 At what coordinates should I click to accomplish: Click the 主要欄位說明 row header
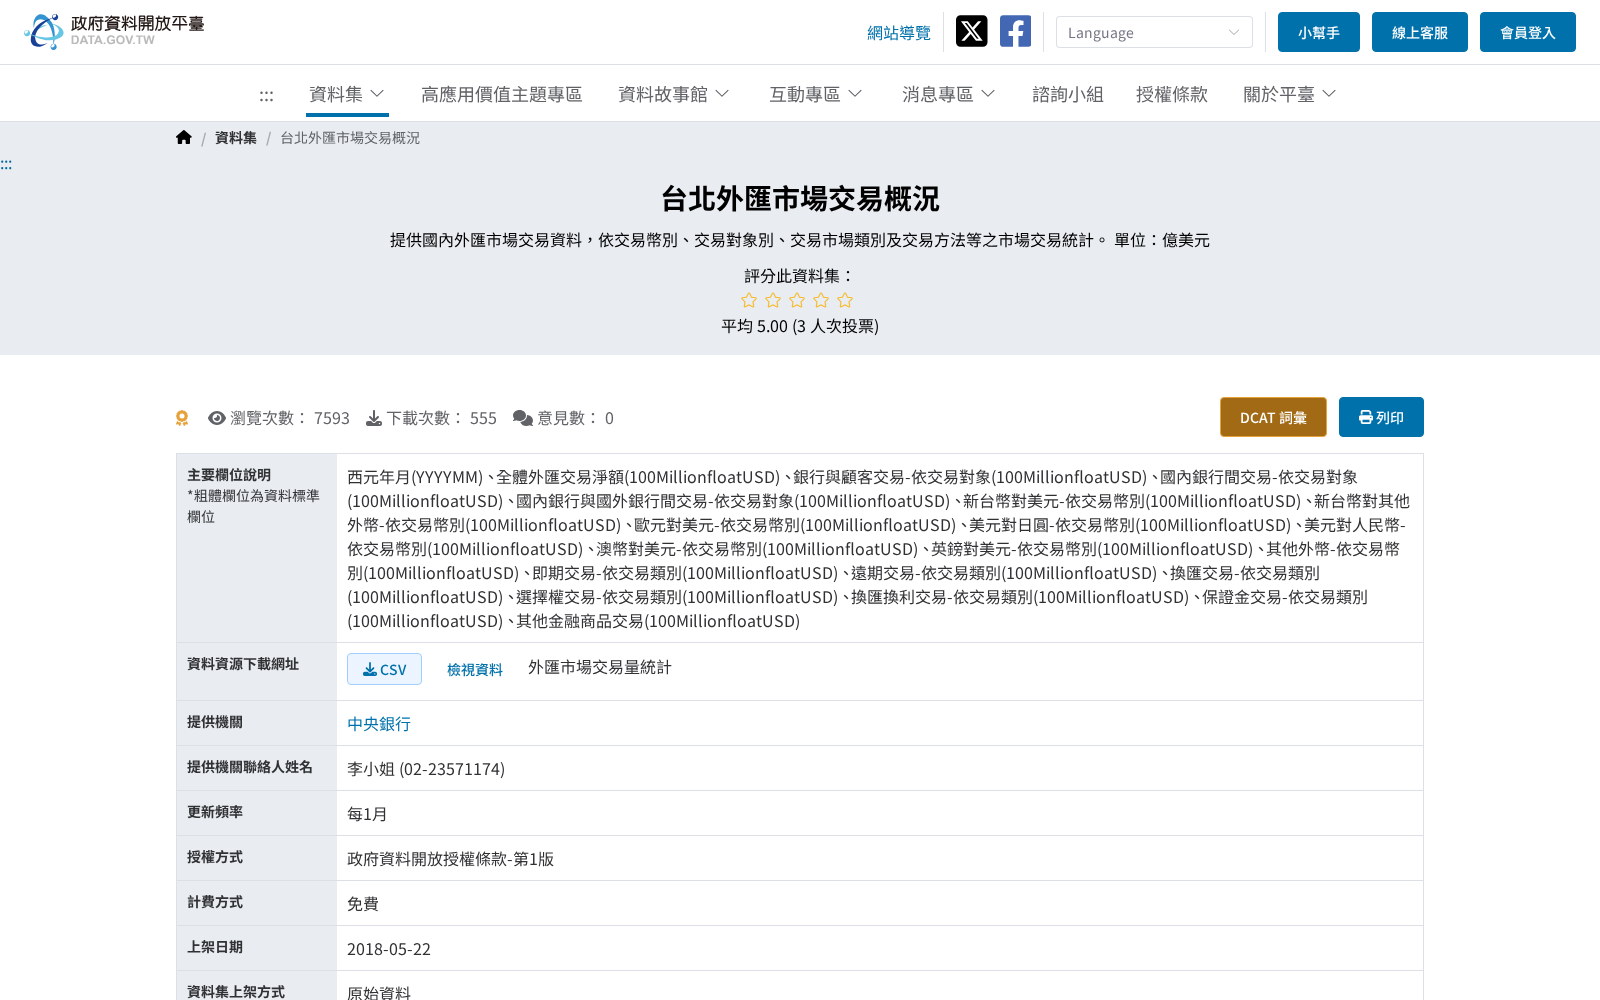coord(256,548)
